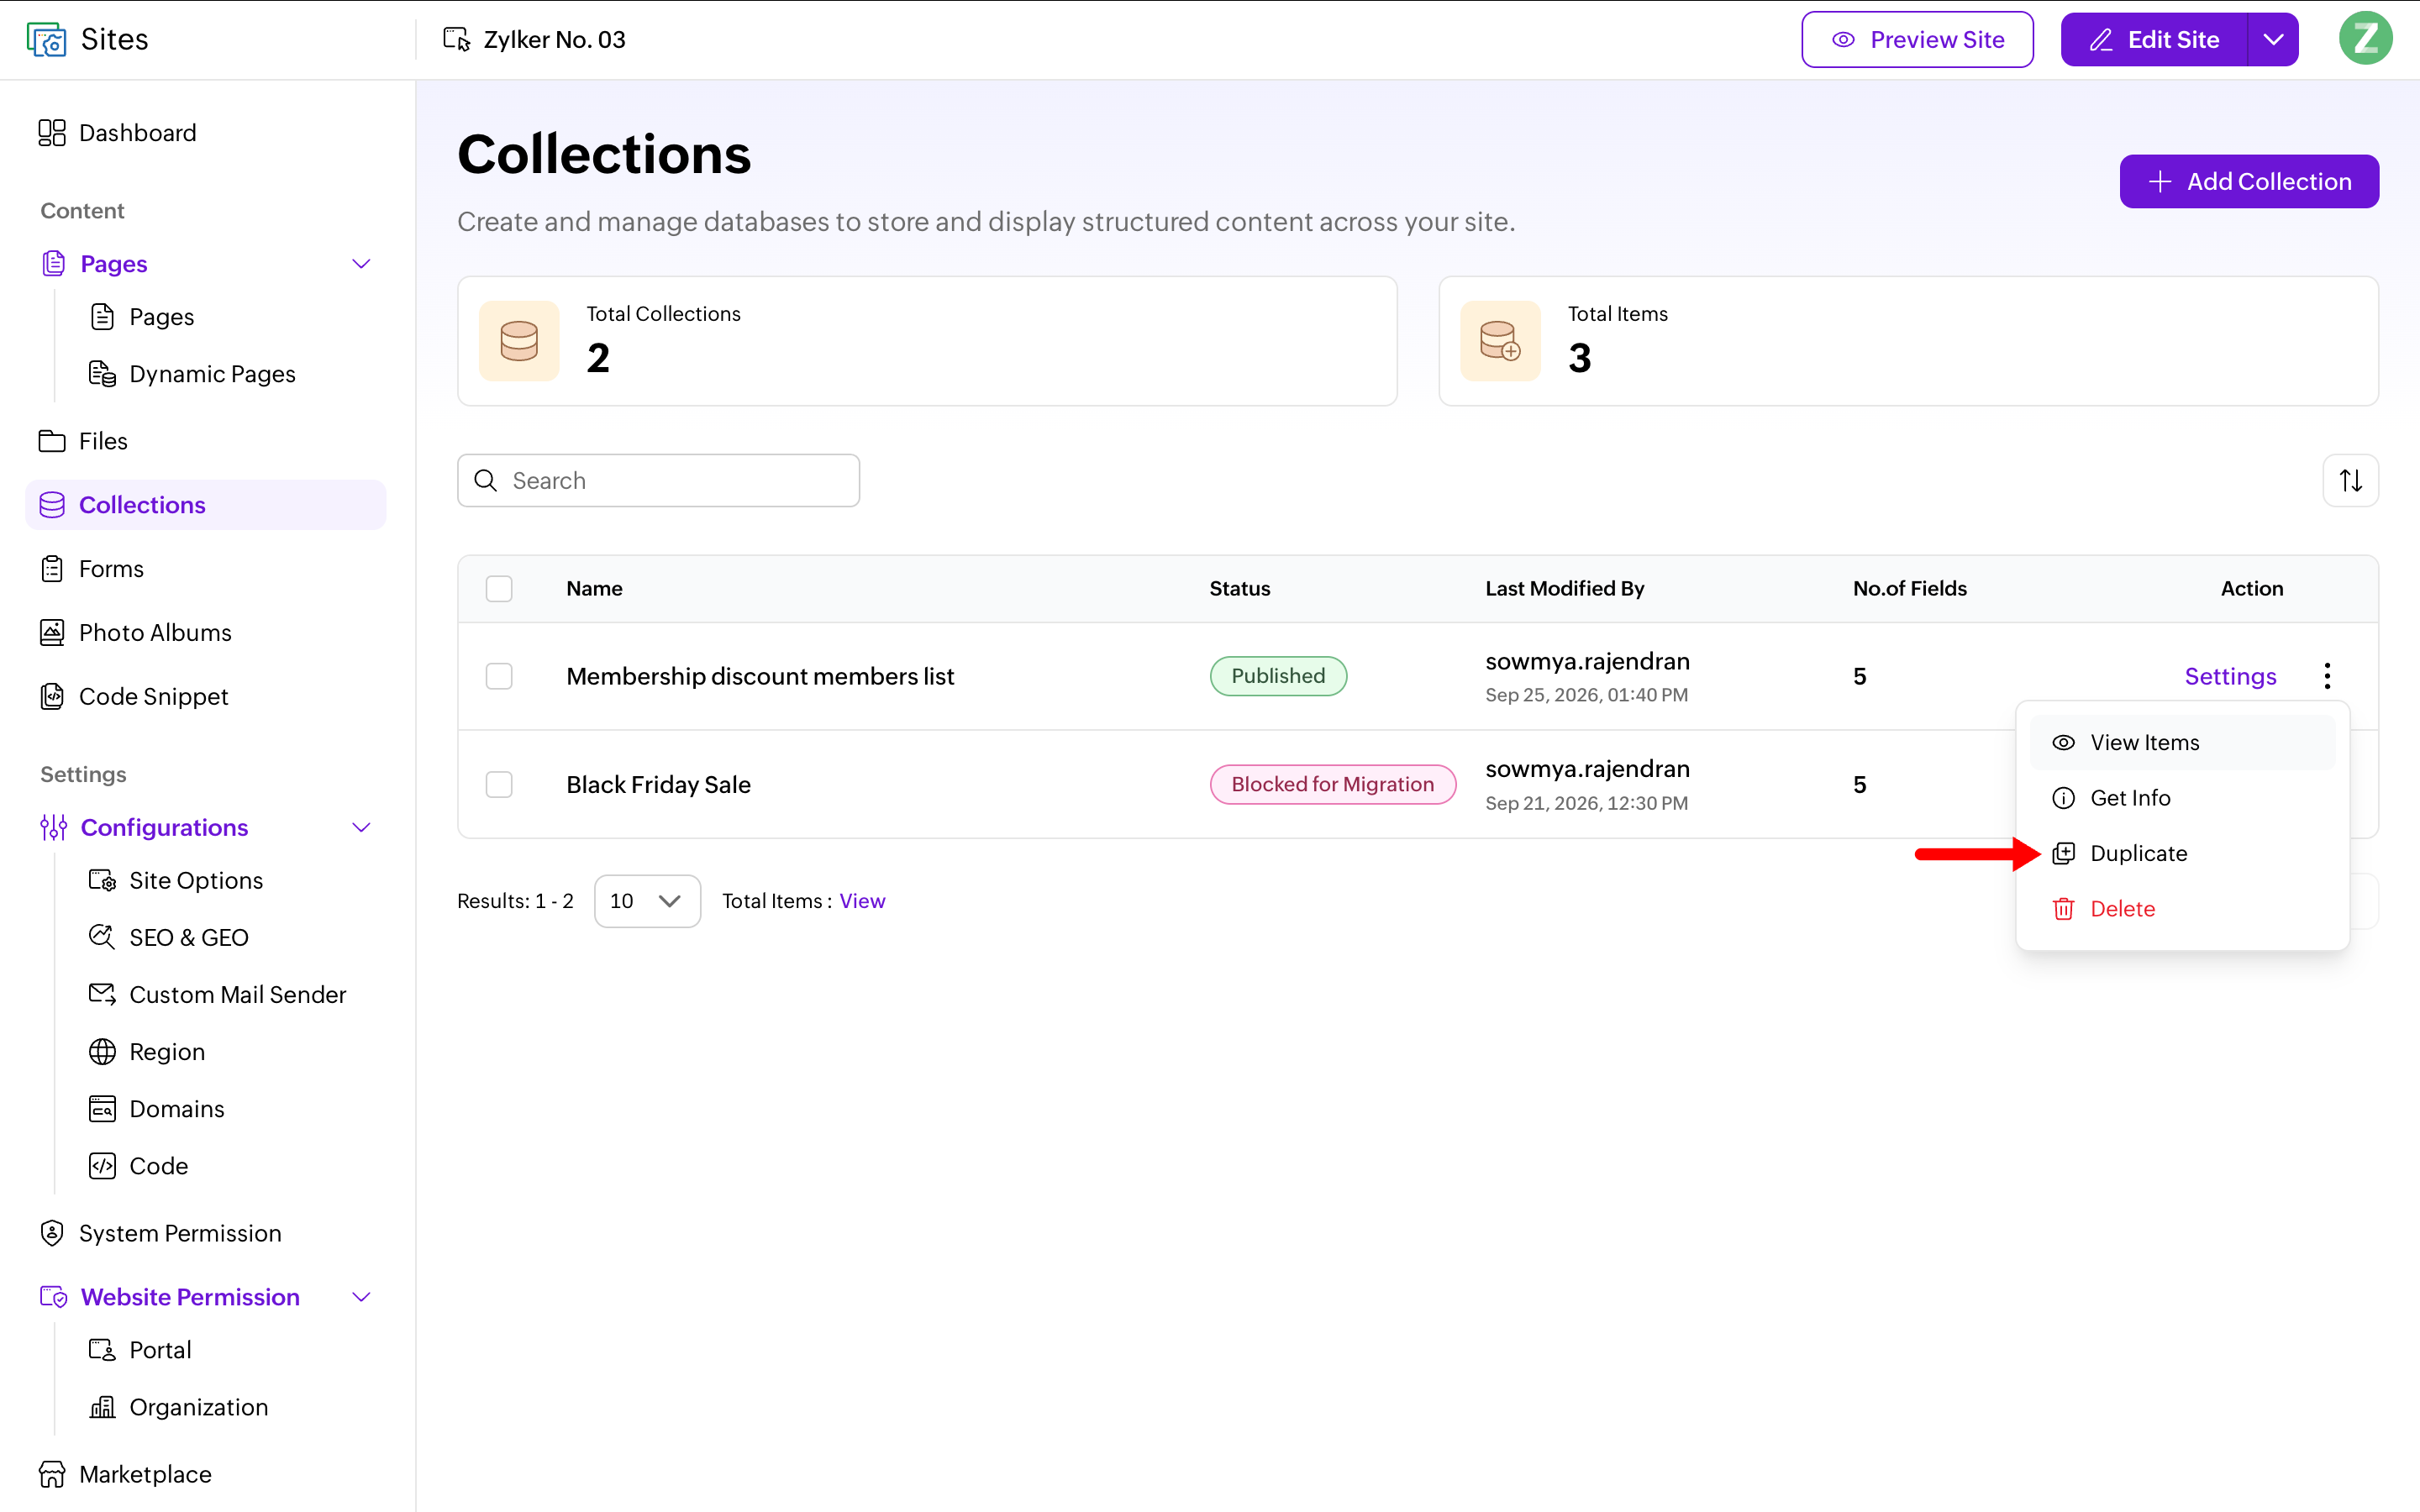Go to Files in sidebar

[x=83, y=441]
